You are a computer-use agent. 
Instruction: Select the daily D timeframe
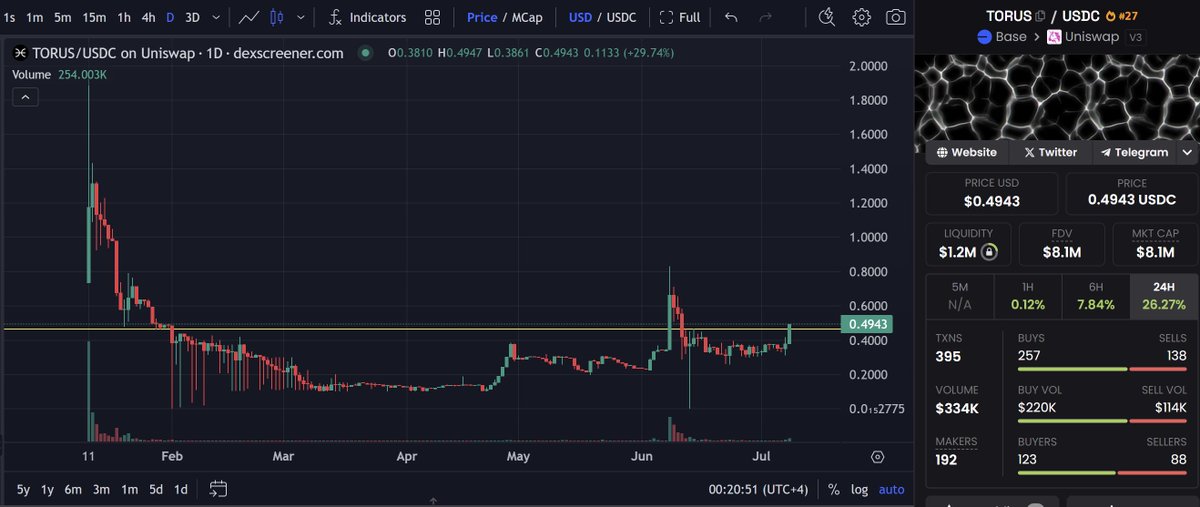[170, 17]
